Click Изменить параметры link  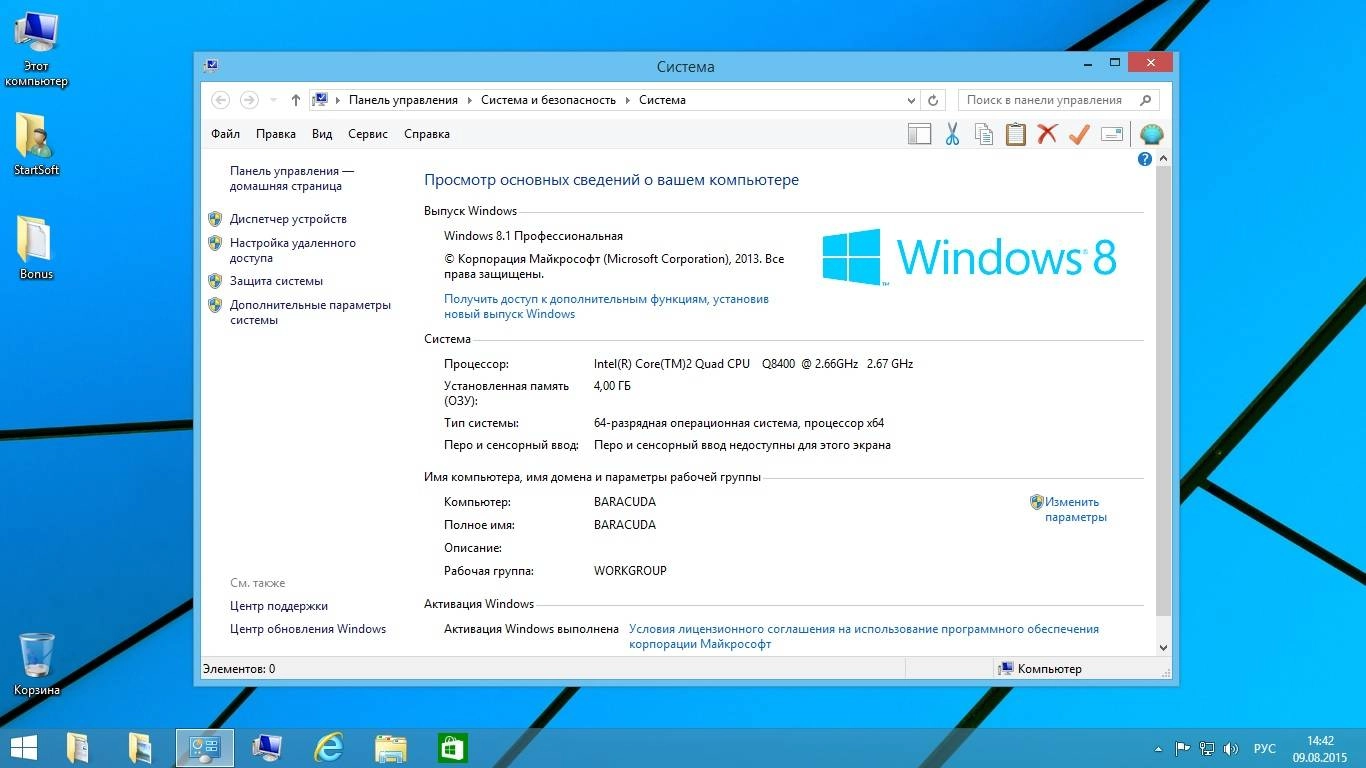tap(1076, 510)
